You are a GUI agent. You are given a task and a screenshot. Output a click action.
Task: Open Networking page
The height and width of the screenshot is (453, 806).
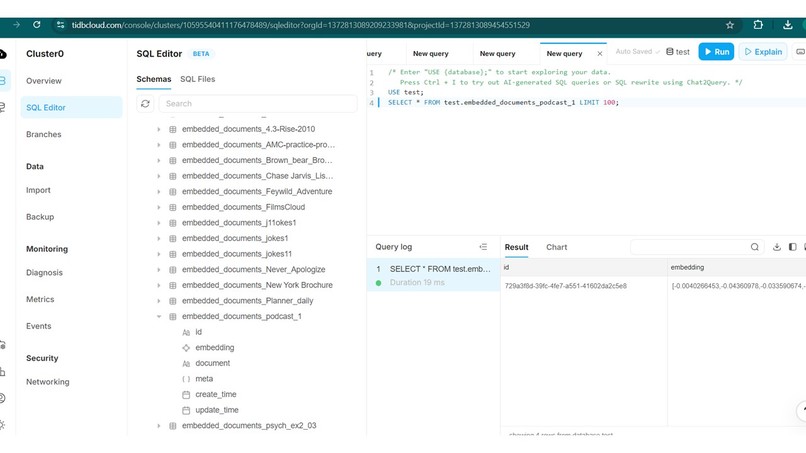click(x=48, y=382)
